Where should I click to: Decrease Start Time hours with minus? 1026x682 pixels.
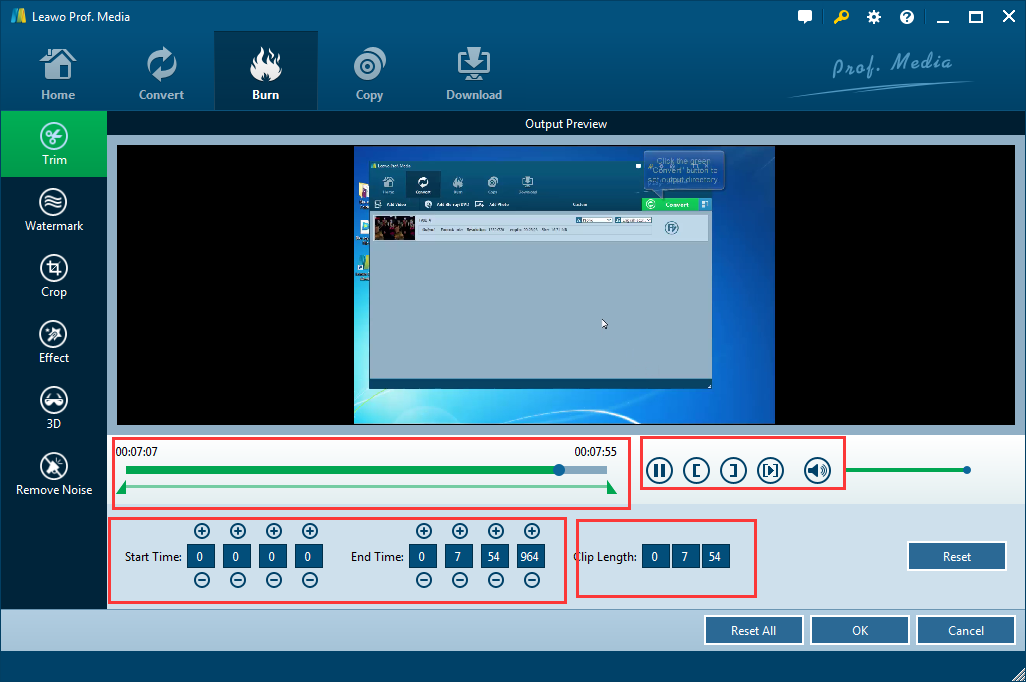[x=202, y=580]
